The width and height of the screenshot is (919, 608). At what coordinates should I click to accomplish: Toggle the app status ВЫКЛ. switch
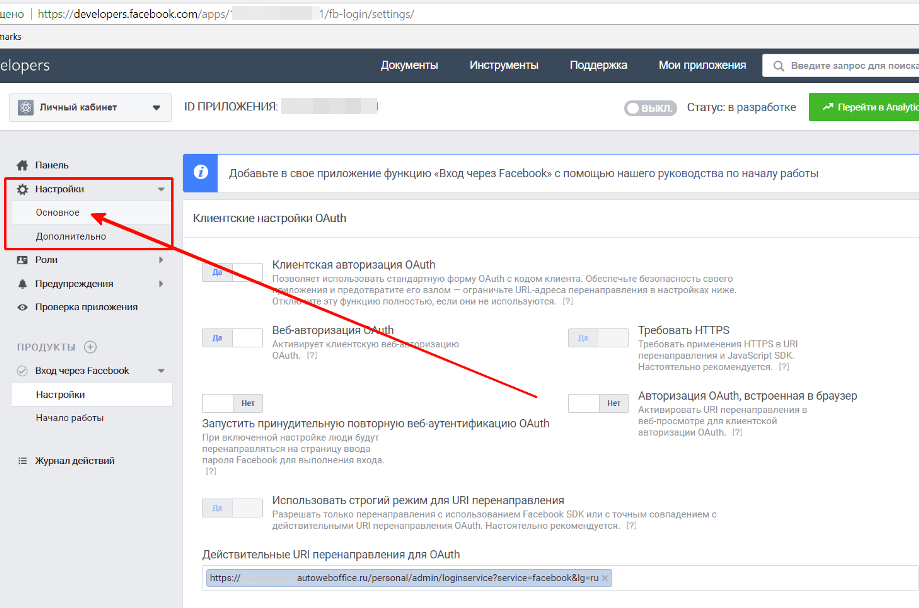tap(650, 108)
